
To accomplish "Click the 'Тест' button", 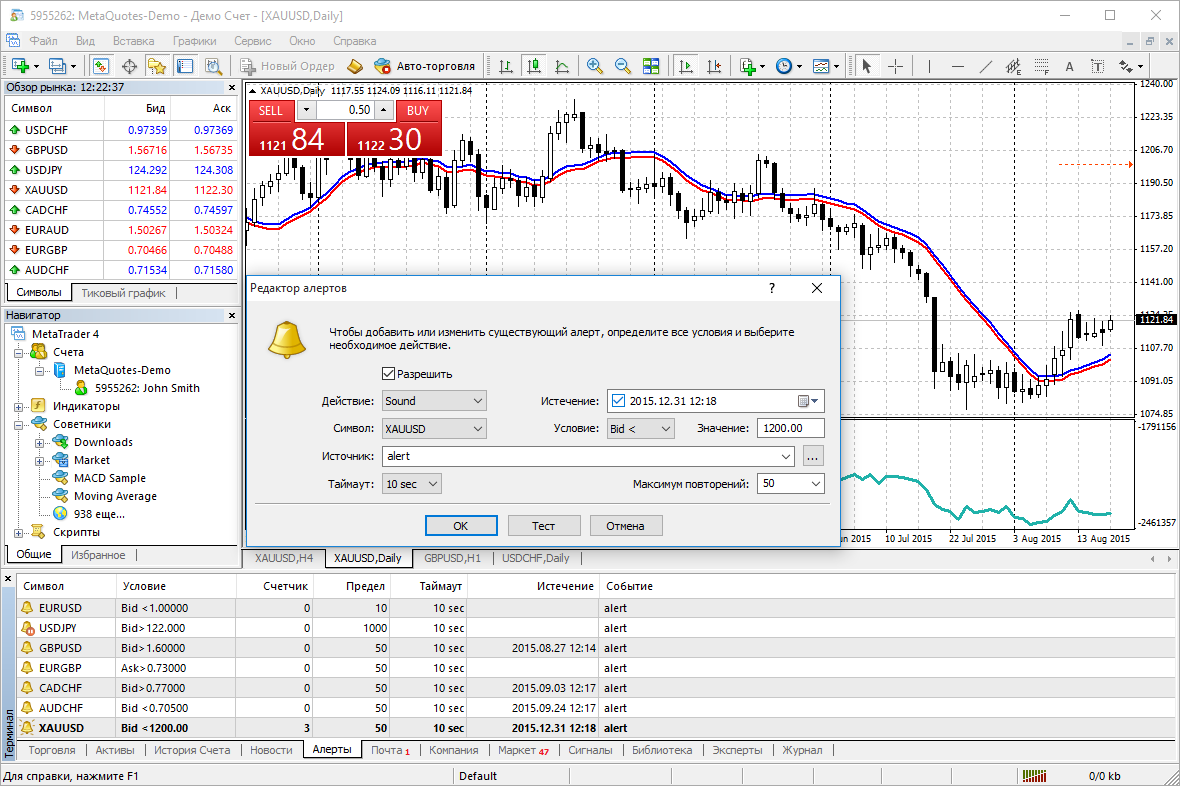I will coord(544,526).
